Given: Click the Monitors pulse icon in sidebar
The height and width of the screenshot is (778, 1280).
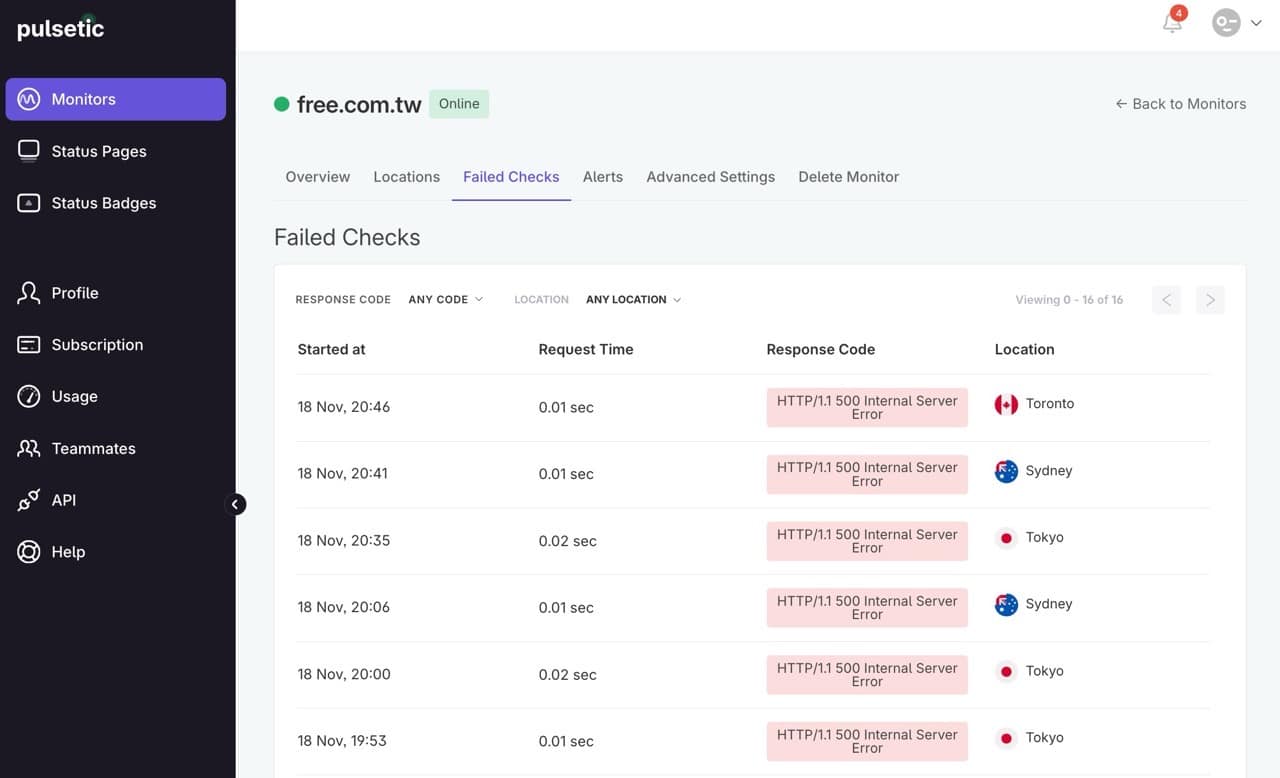Looking at the screenshot, I should [29, 99].
